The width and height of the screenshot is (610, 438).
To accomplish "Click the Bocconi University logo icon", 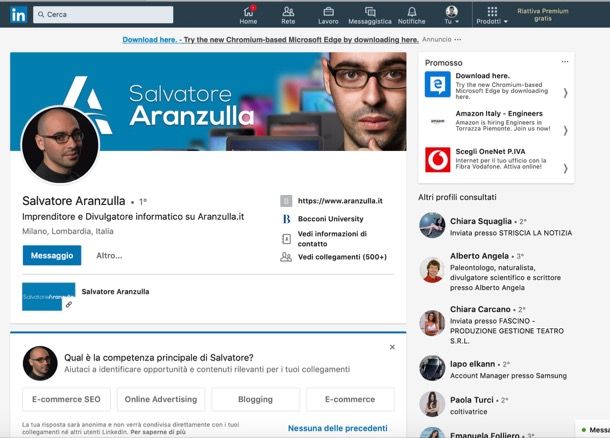I will coord(286,219).
